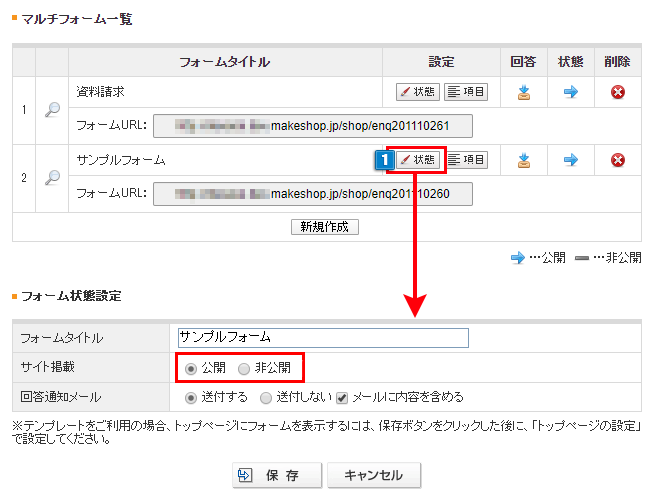Select 非公開 radio for サイト掲載
The width and height of the screenshot is (655, 500).
tap(244, 369)
